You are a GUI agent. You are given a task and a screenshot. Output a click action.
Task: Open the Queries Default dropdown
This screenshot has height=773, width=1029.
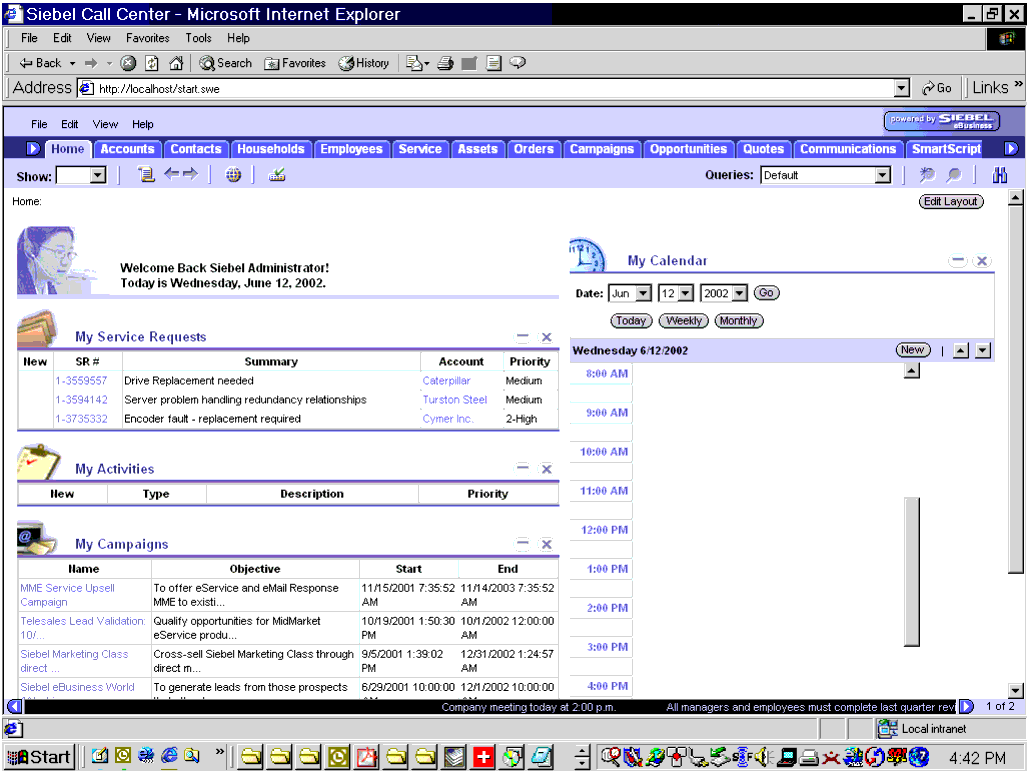point(883,175)
